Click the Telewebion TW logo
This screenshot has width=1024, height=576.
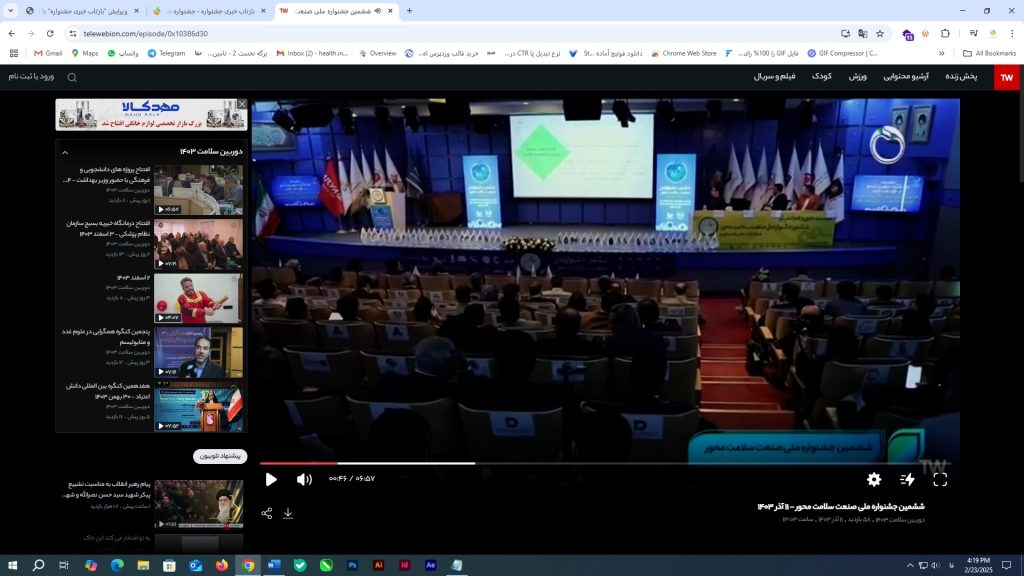click(x=1006, y=77)
